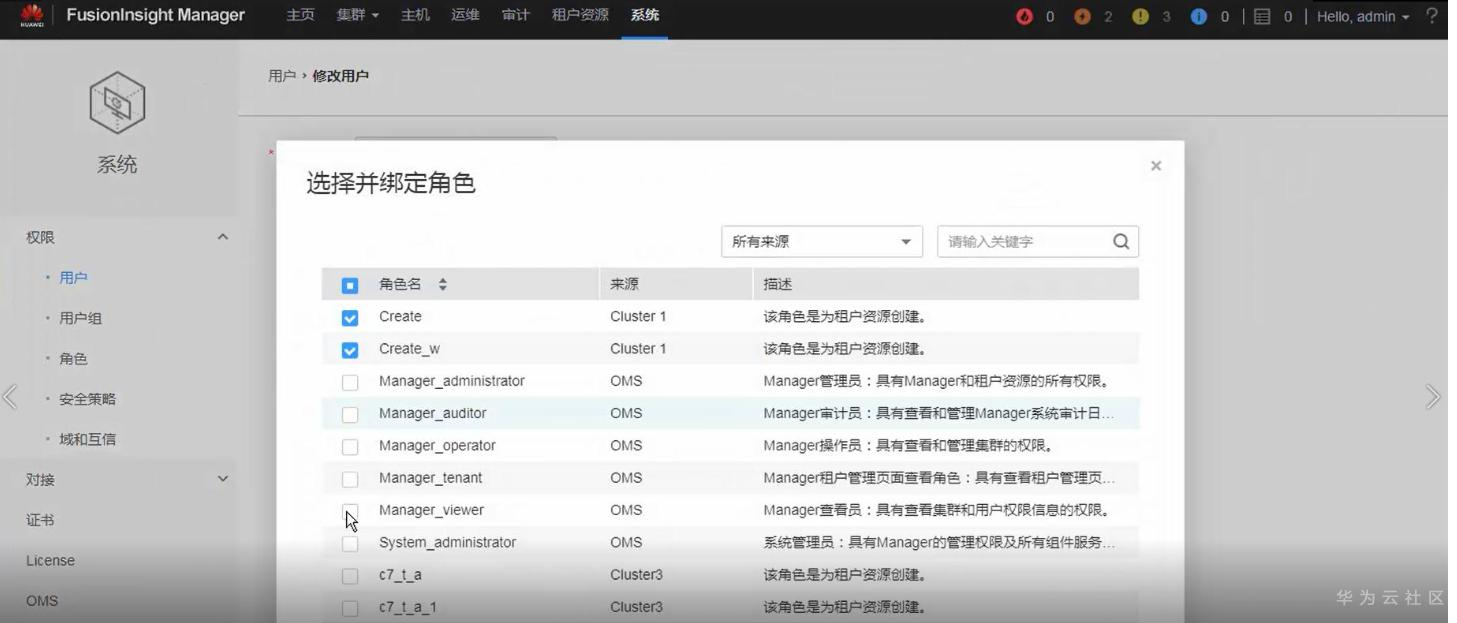Check the Manager_auditor role checkbox
The width and height of the screenshot is (1457, 623).
click(x=350, y=415)
